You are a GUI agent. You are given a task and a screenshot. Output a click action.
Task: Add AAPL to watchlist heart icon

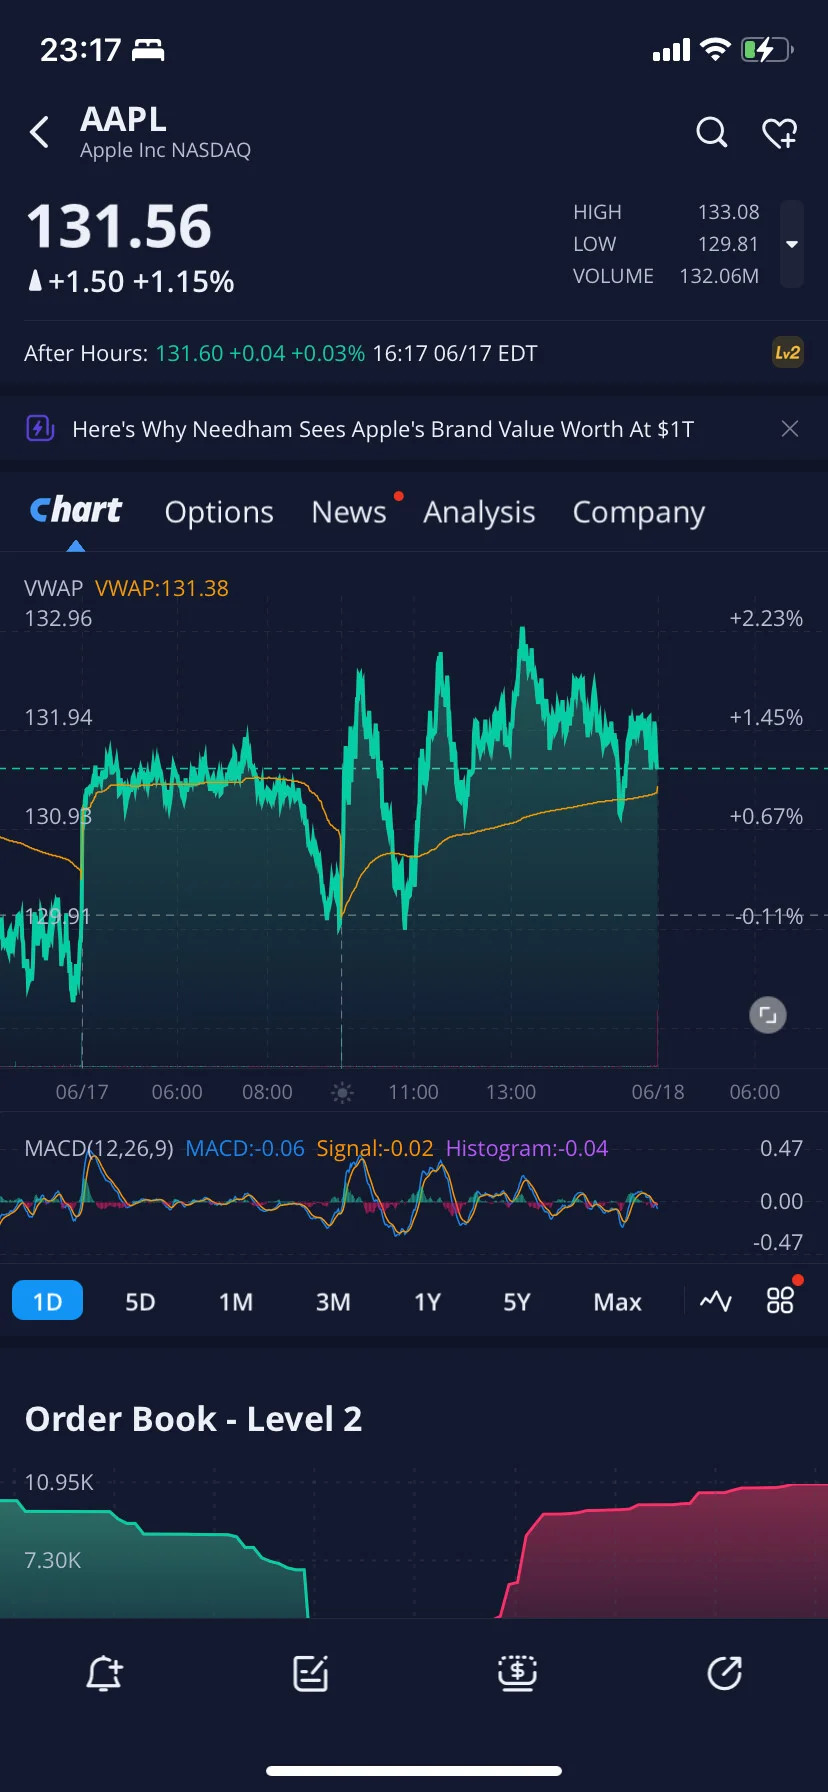pos(780,132)
